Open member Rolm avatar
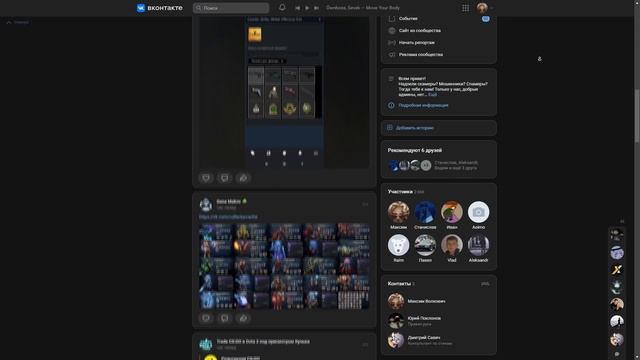640x360 pixels. pyautogui.click(x=398, y=245)
